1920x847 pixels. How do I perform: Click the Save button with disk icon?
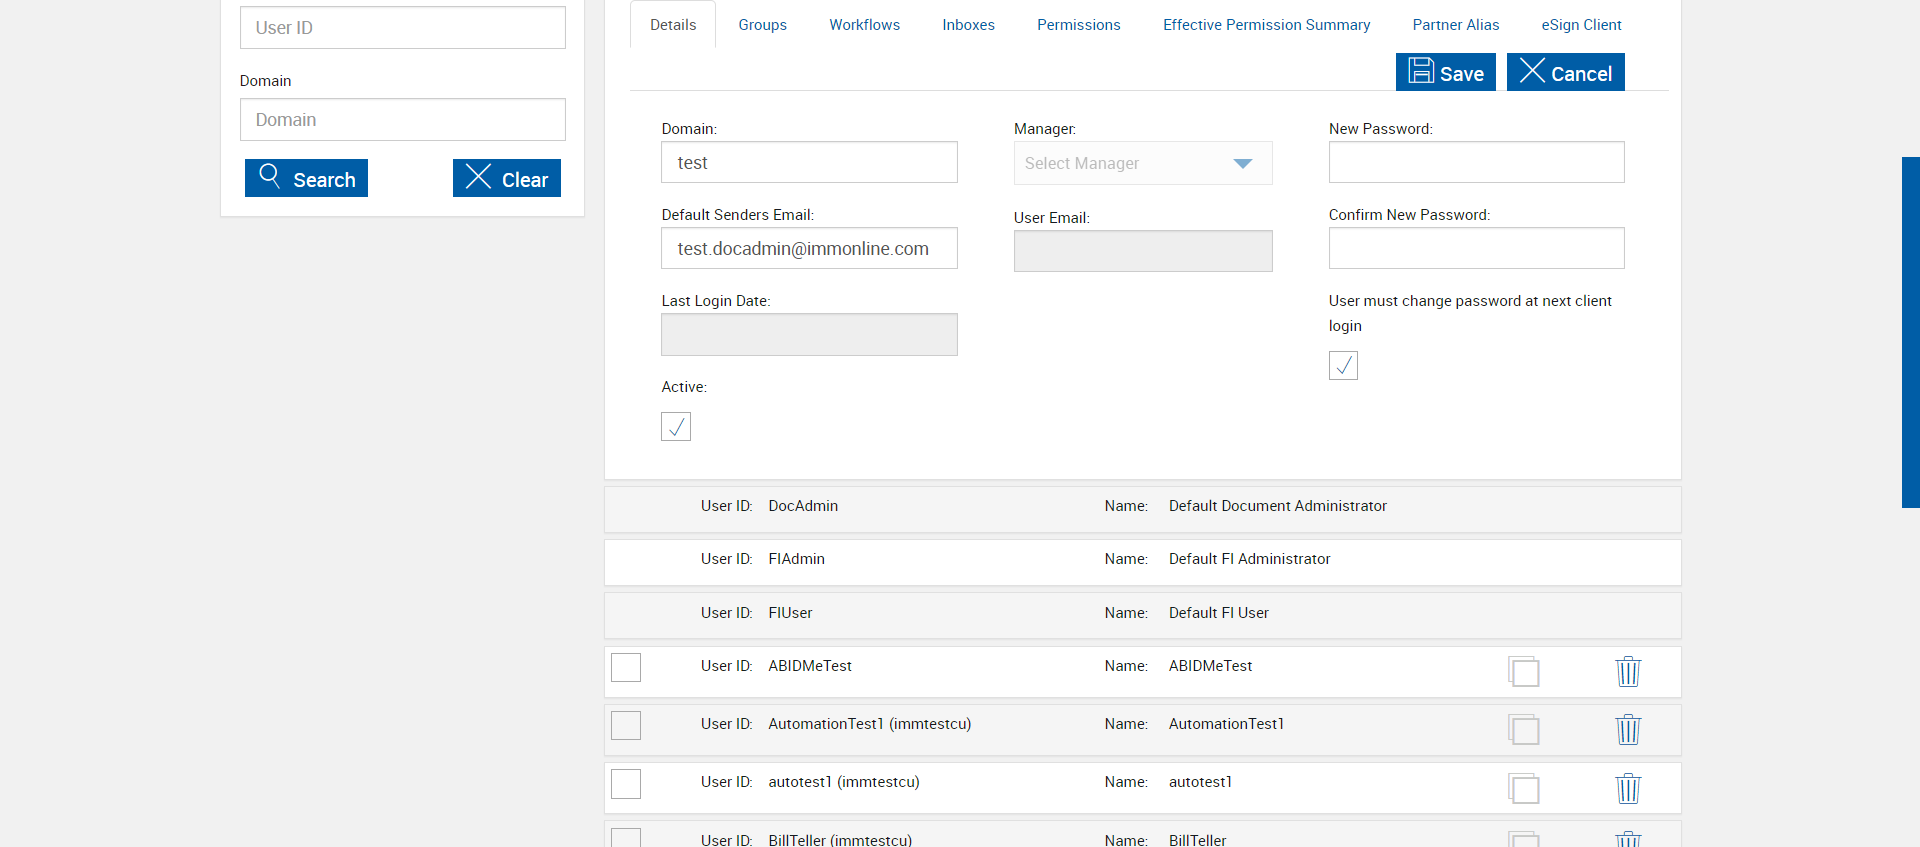[1445, 73]
